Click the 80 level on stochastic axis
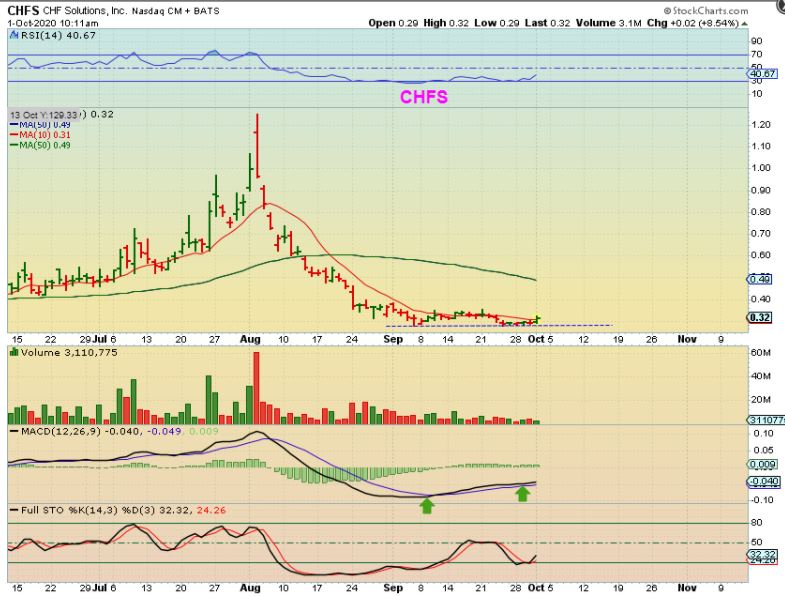This screenshot has height=596, width=785. (757, 523)
